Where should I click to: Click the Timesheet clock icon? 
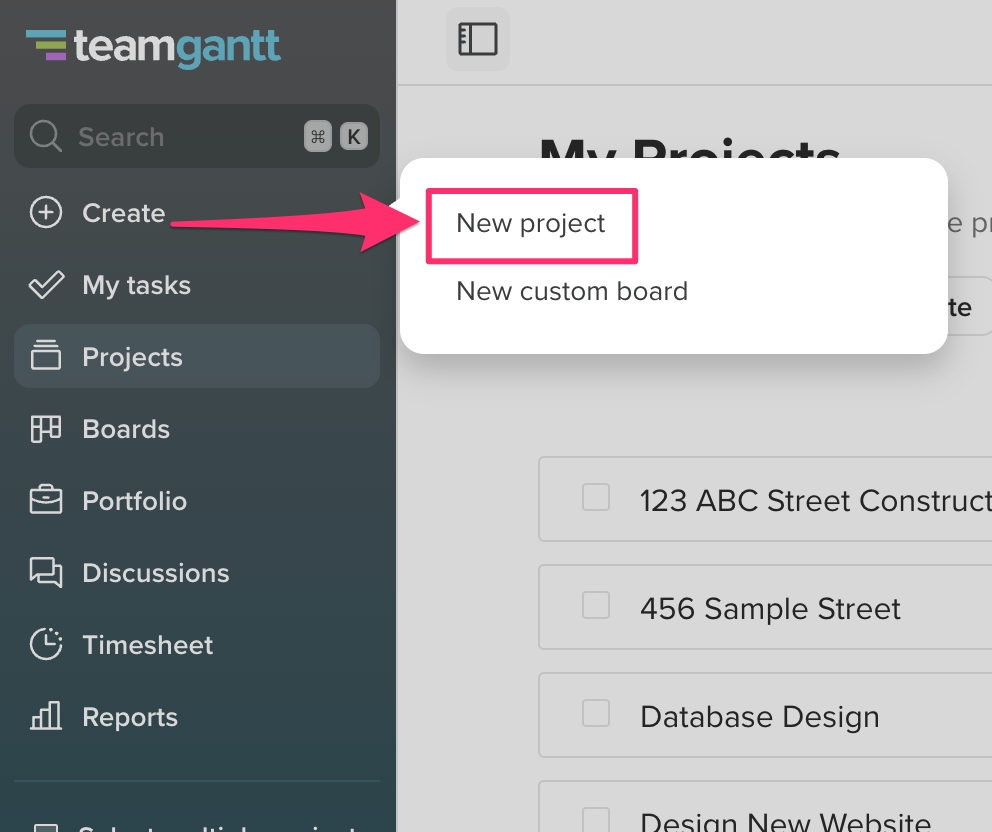[x=46, y=644]
